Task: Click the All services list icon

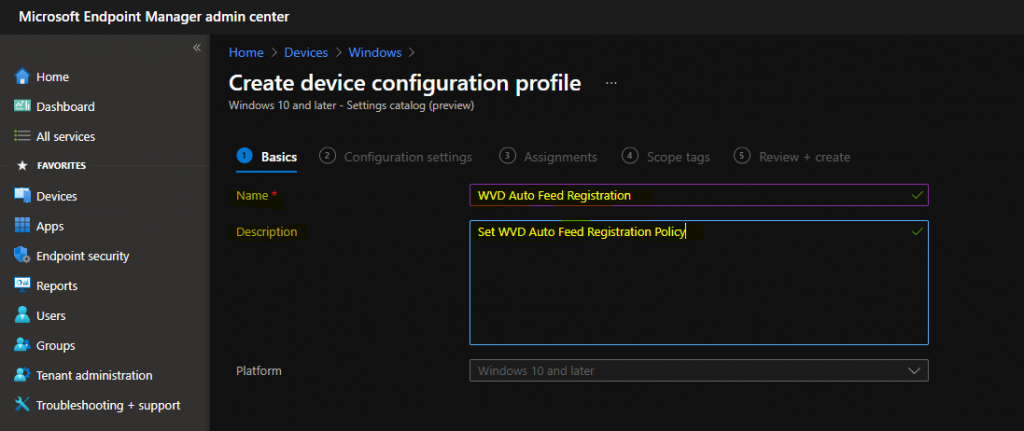Action: click(22, 136)
